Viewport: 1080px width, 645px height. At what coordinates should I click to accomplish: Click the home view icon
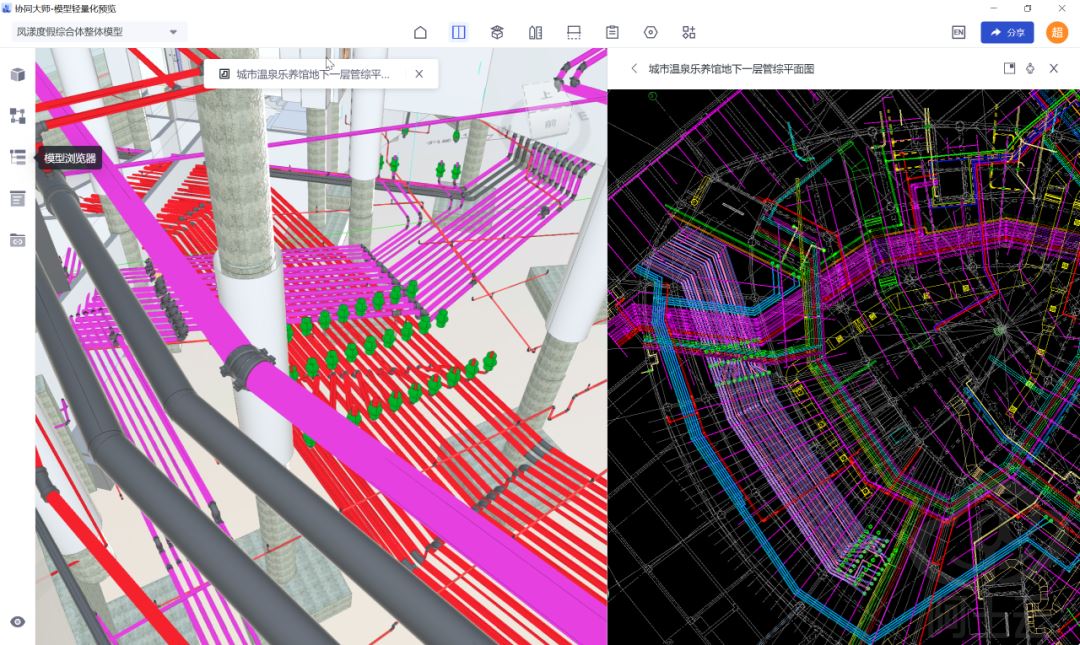click(420, 32)
